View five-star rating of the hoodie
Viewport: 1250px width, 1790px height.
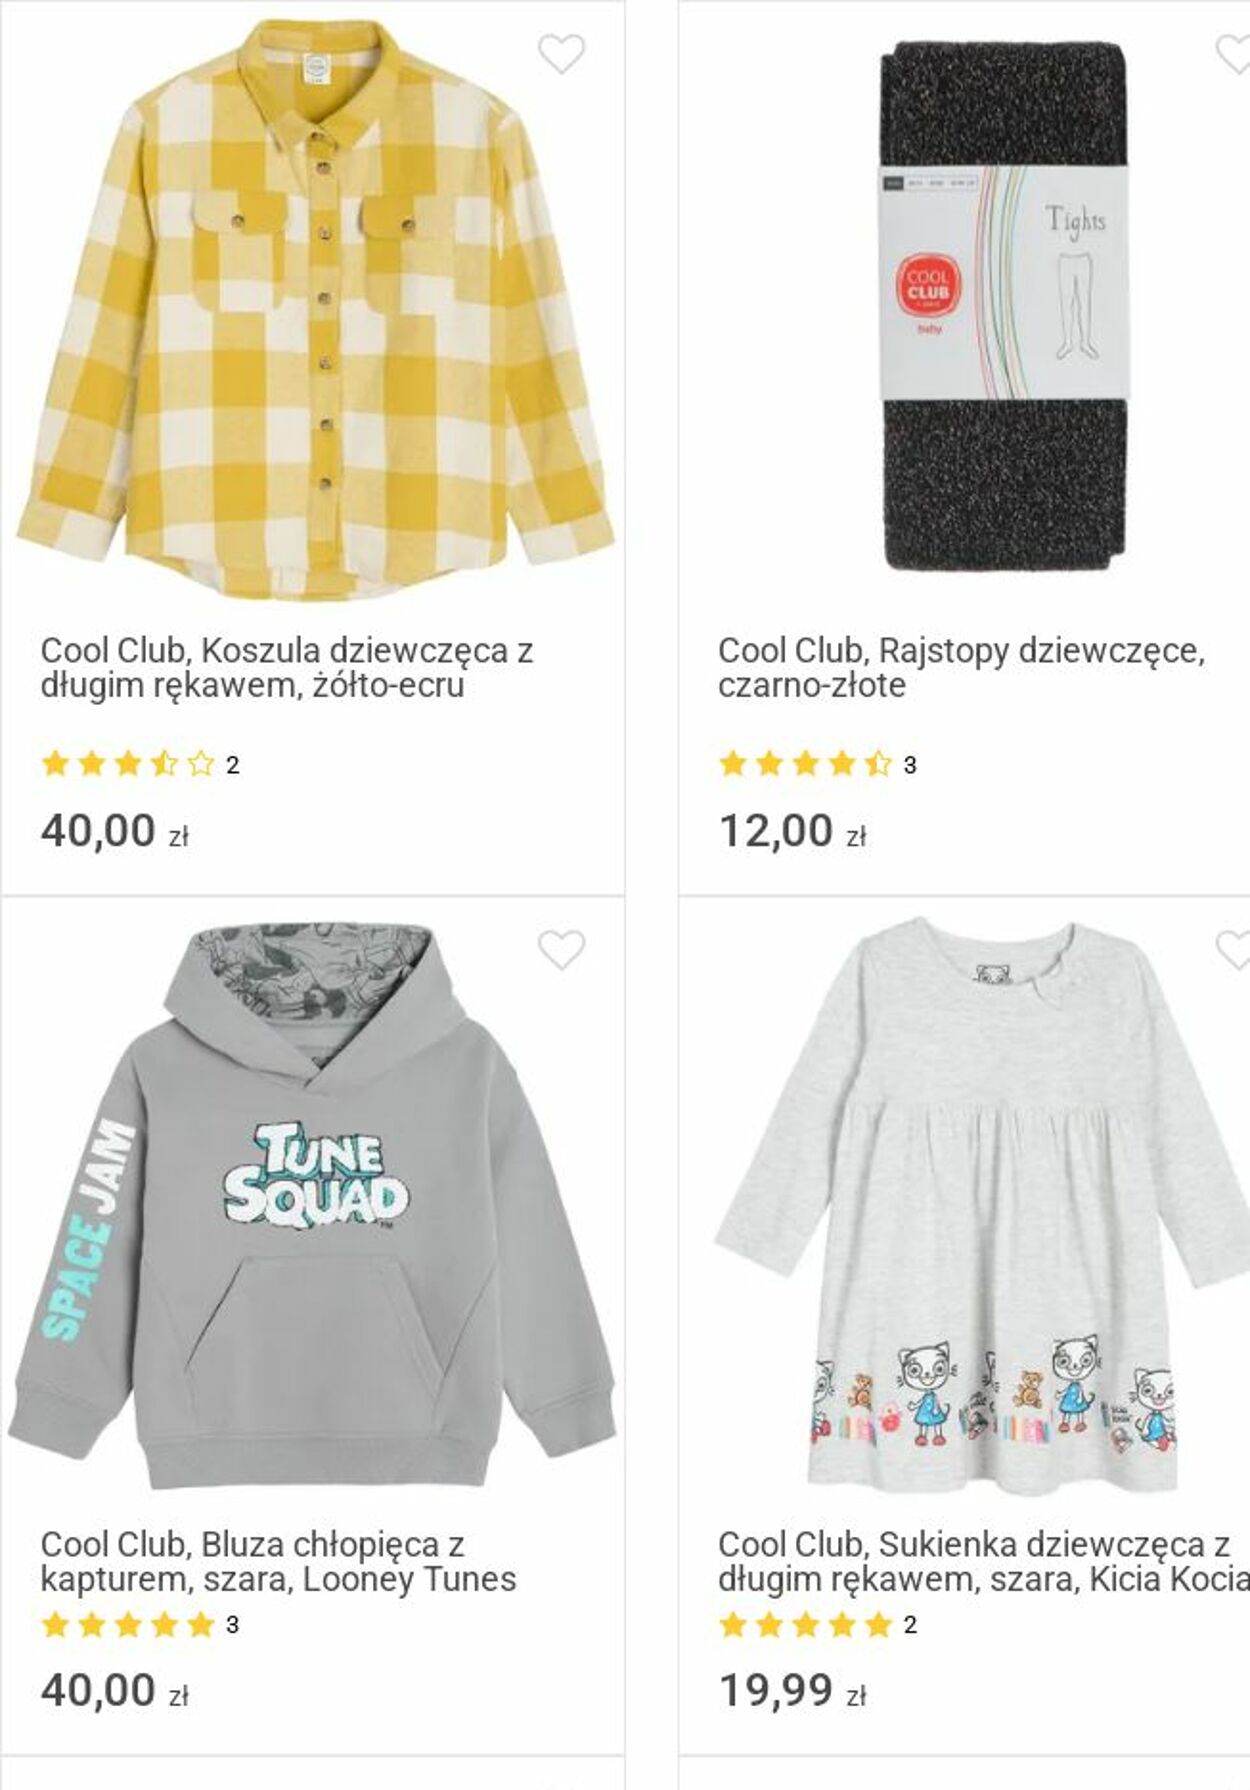128,1625
